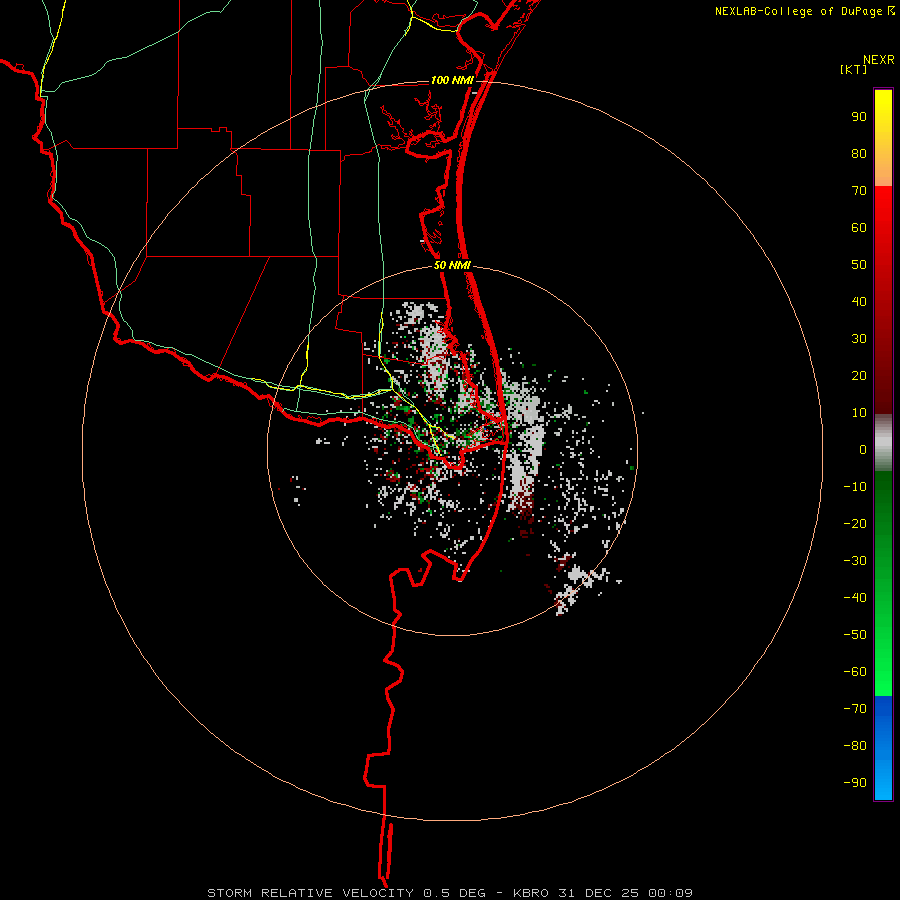Image resolution: width=900 pixels, height=900 pixels.
Task: Click the NEXLAB-College of DuPage label
Action: point(798,11)
